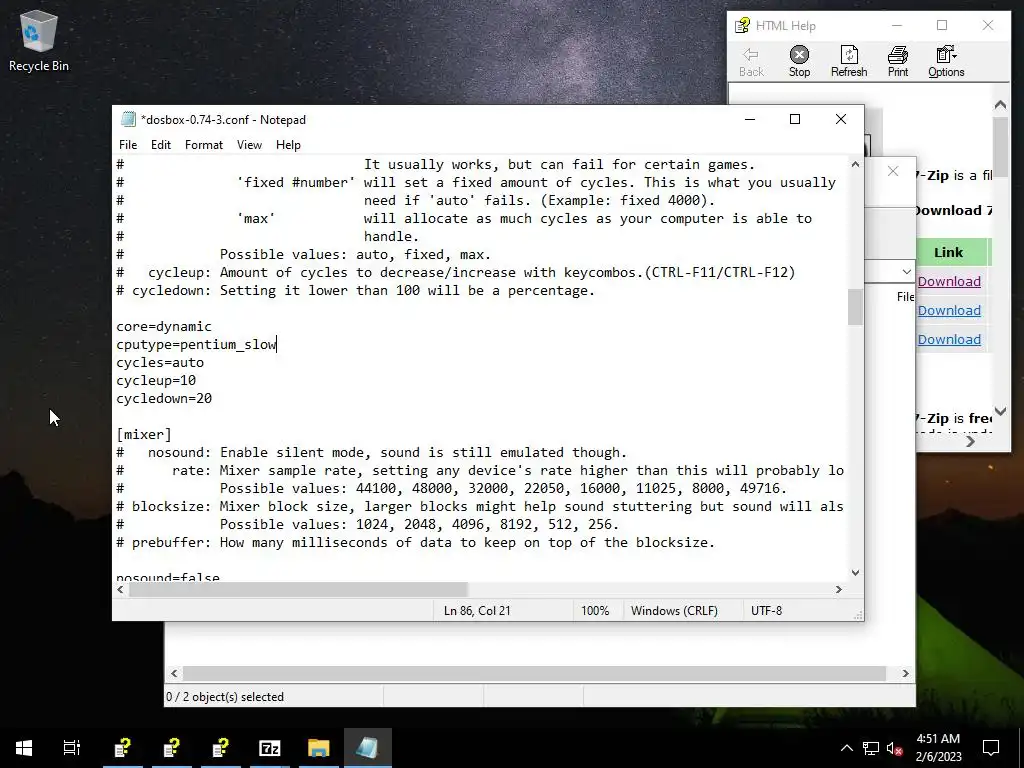The height and width of the screenshot is (768, 1024).
Task: Open Notepad File menu
Action: [128, 145]
